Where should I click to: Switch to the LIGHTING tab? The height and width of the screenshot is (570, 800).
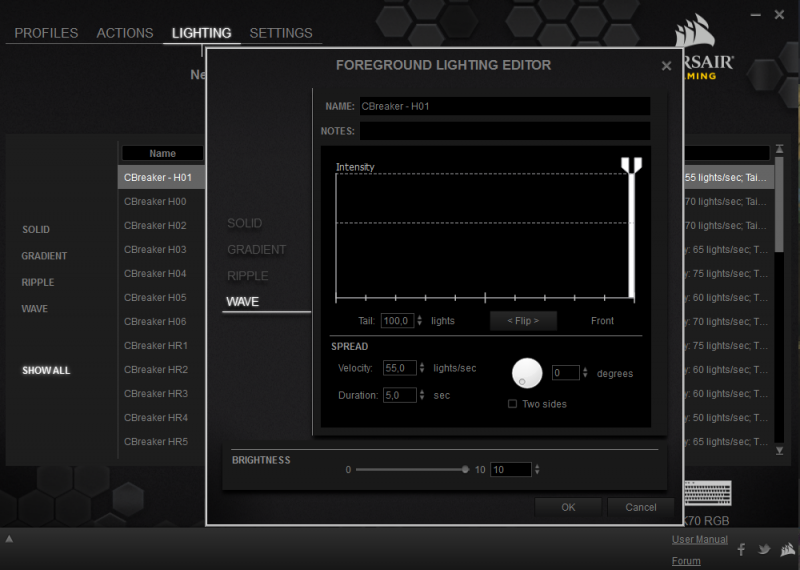(202, 33)
